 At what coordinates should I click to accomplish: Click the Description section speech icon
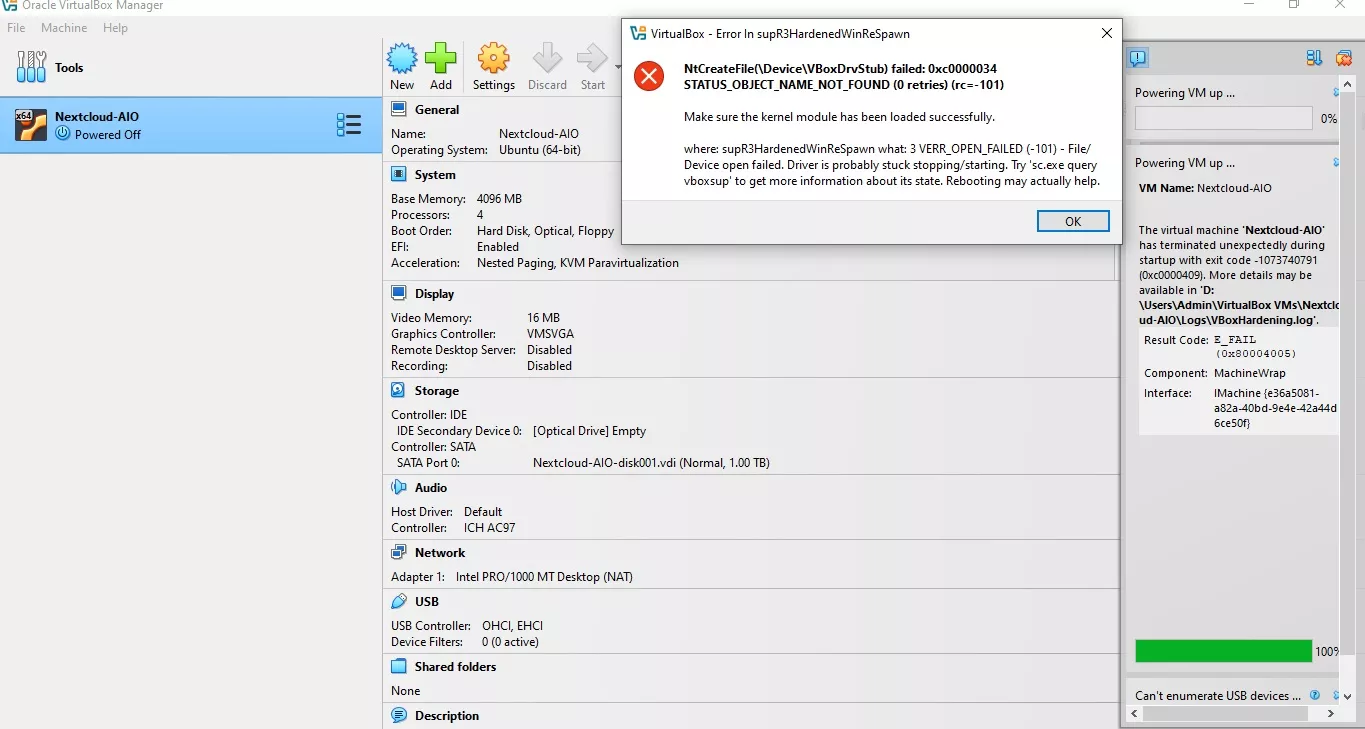pyautogui.click(x=399, y=715)
